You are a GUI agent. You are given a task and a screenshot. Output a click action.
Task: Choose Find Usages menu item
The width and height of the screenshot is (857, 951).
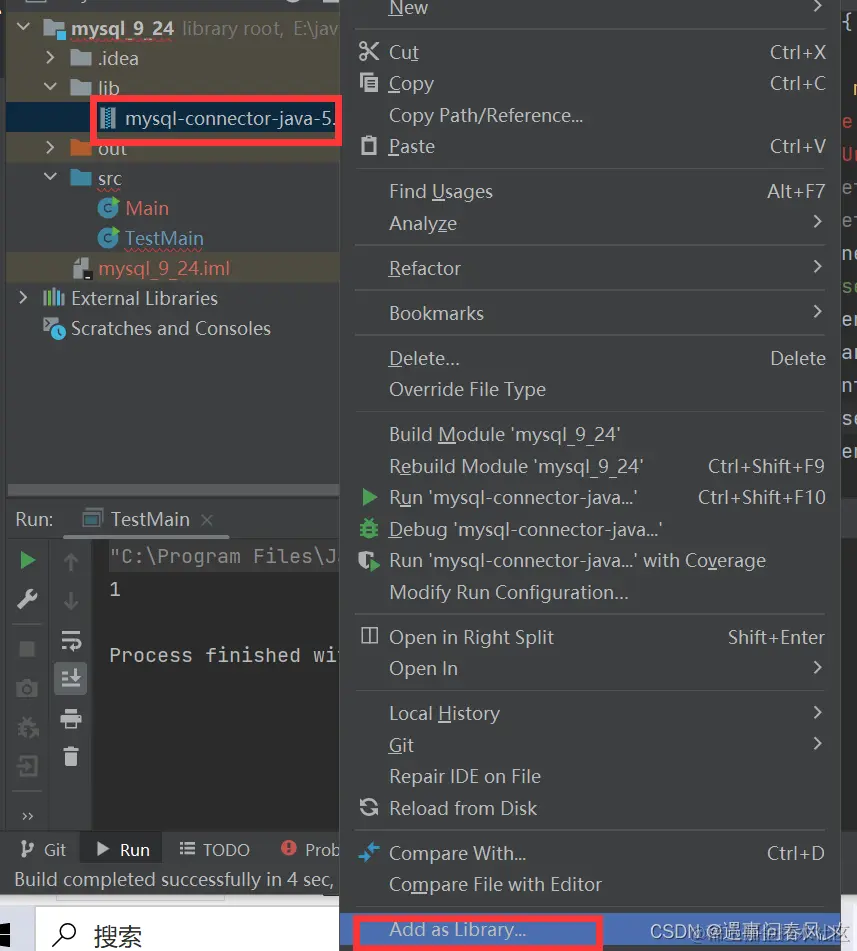click(590, 191)
